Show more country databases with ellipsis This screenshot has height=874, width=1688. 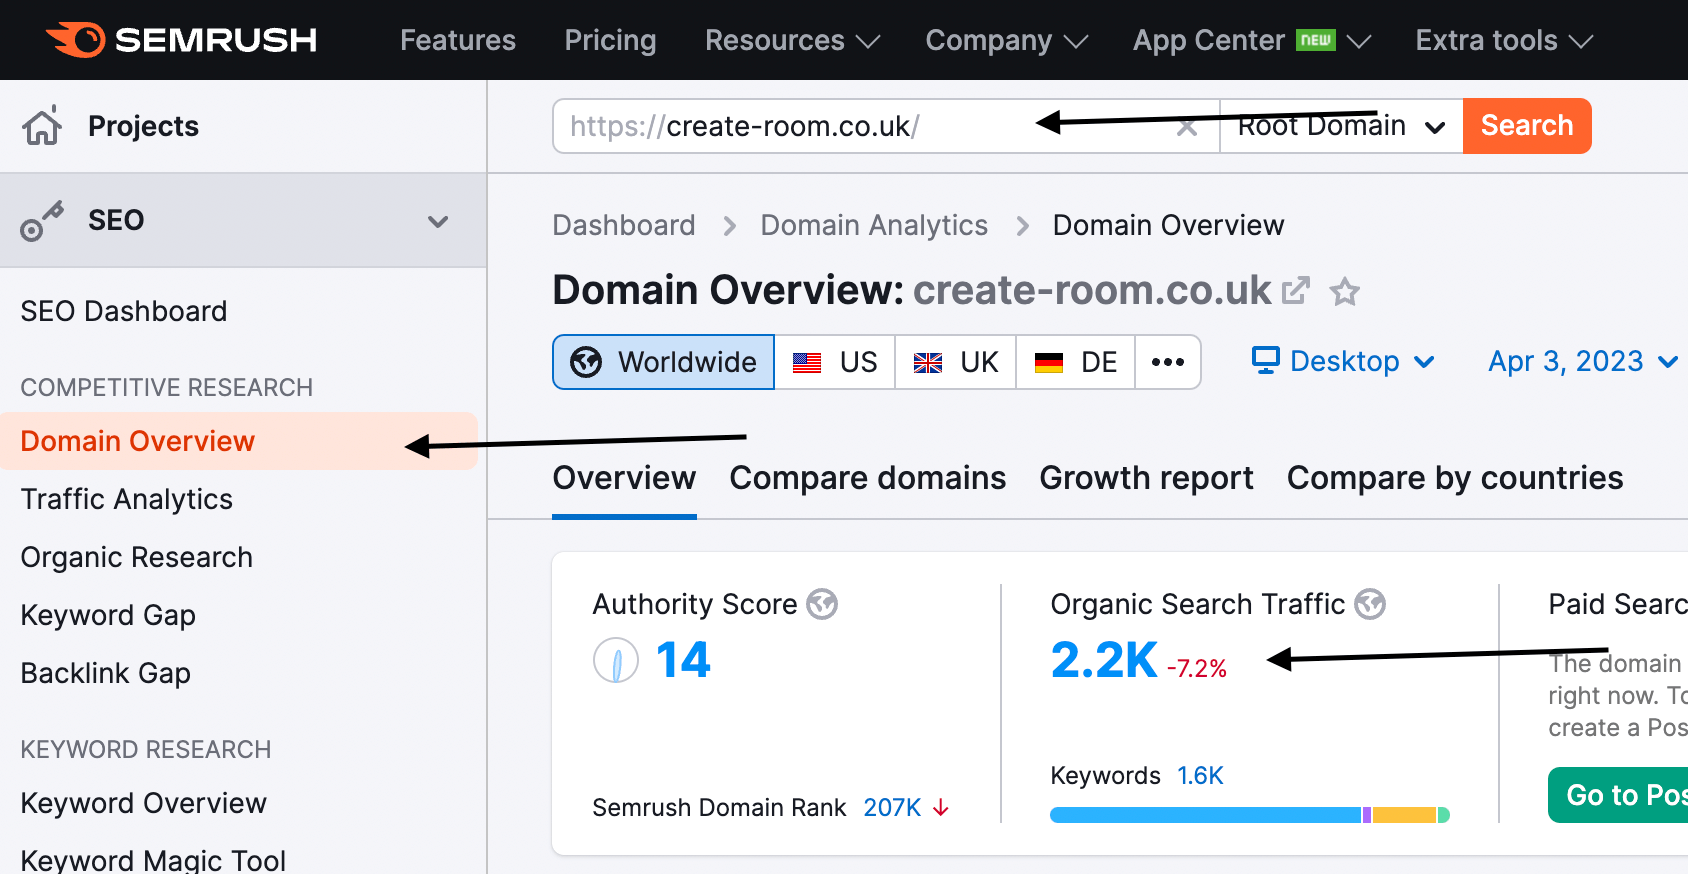coord(1168,362)
